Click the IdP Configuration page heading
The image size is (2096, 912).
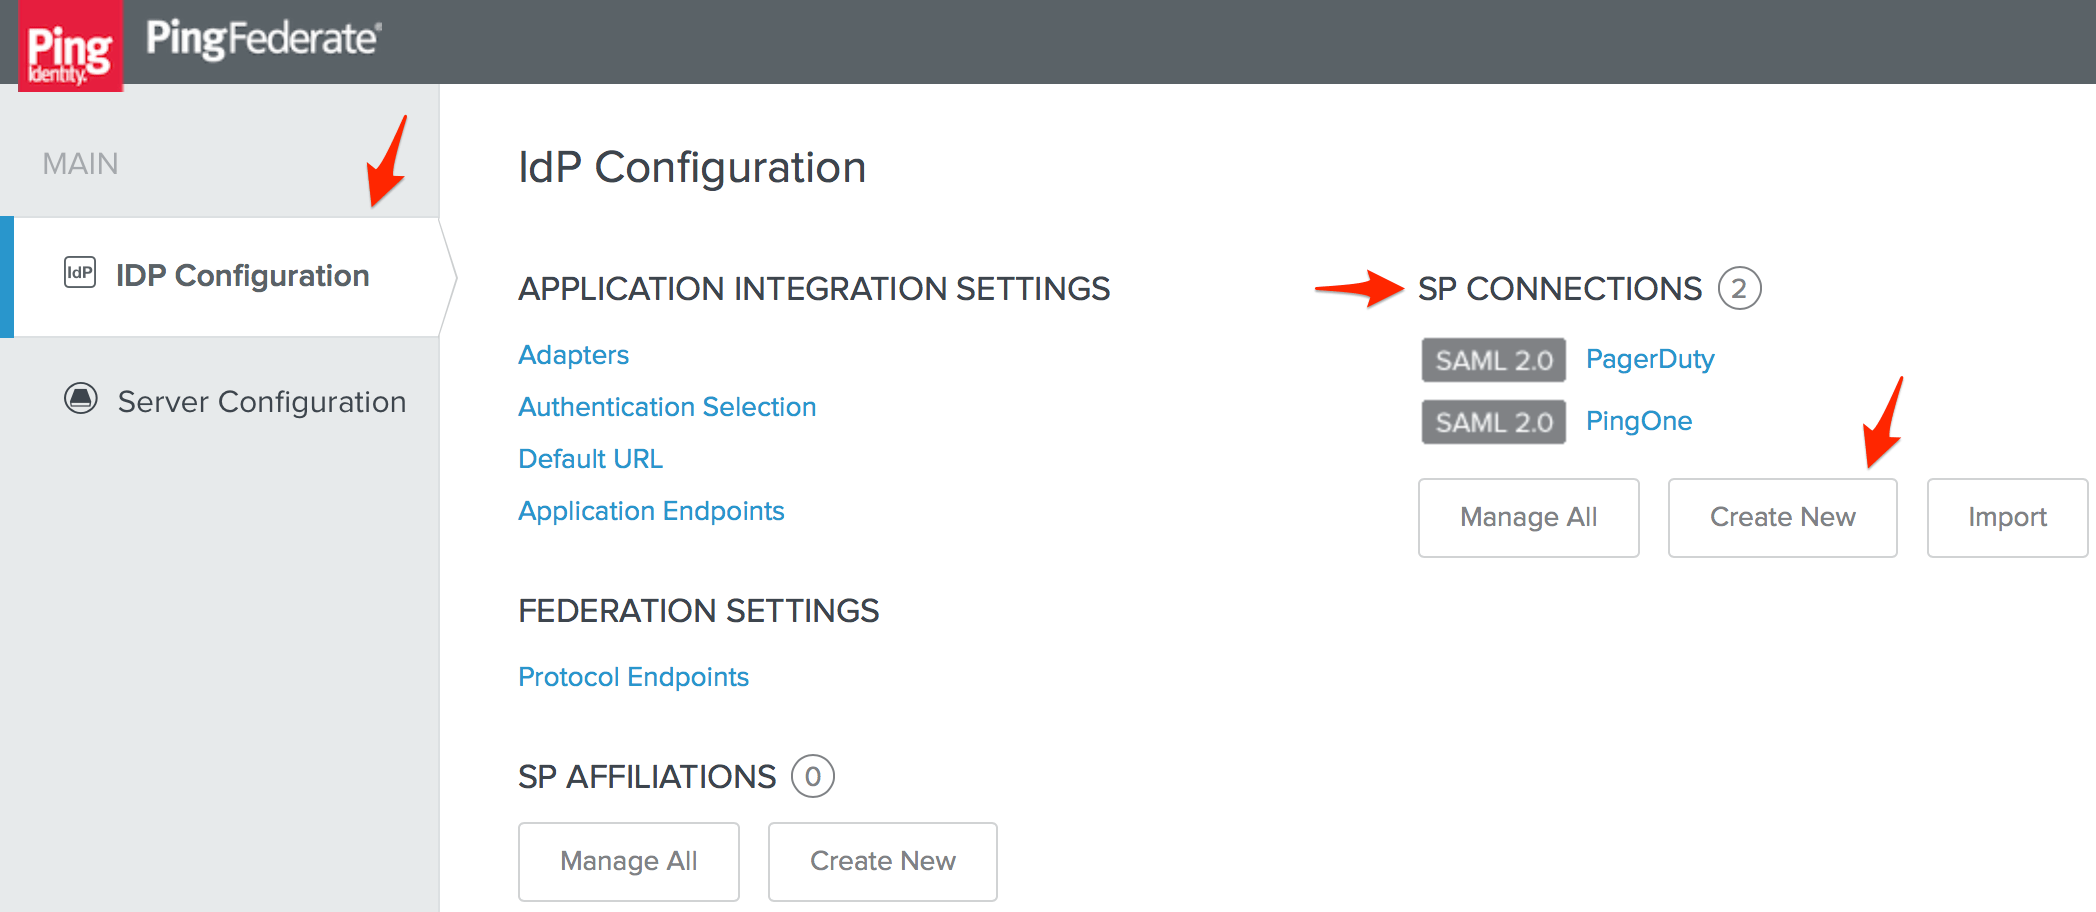click(692, 168)
